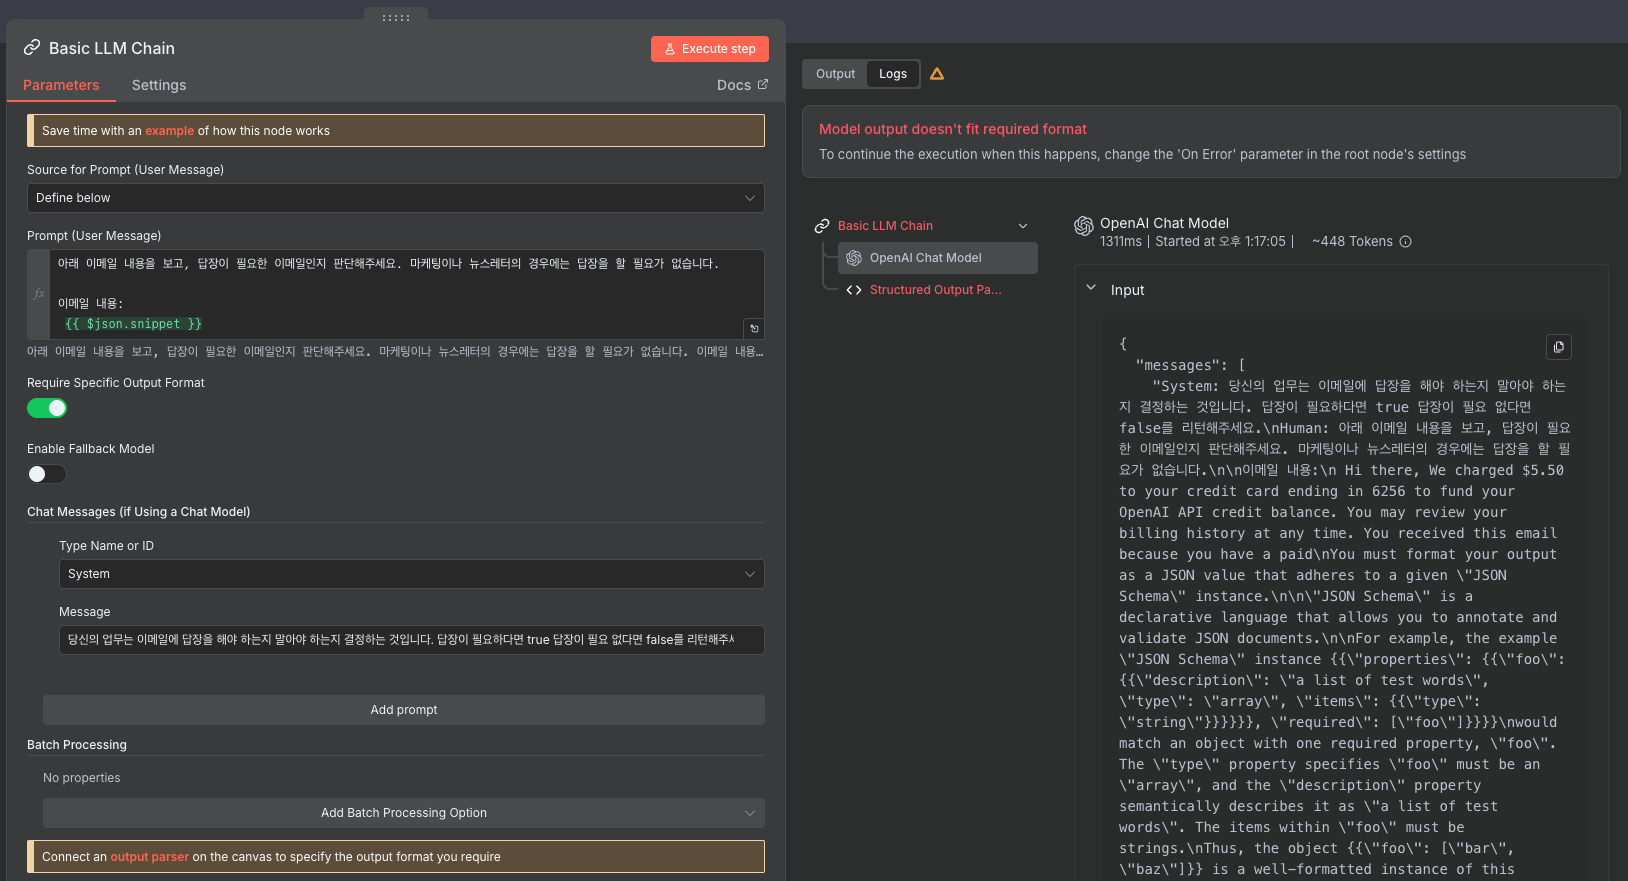Toggle Require Specific Output Format switch
Image resolution: width=1628 pixels, height=881 pixels.
click(47, 408)
